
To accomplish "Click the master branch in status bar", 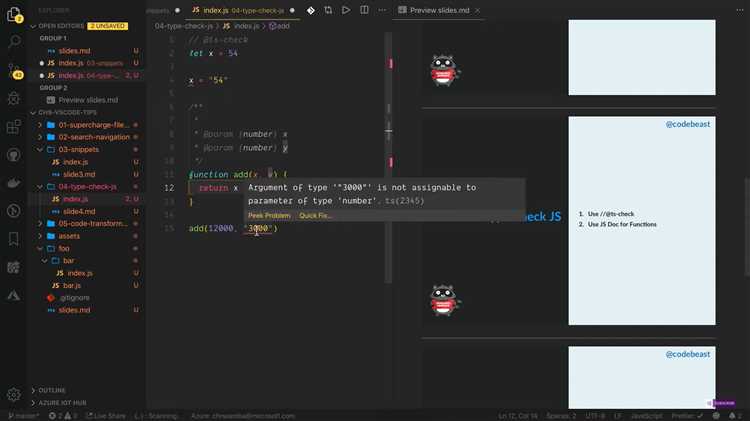I will [x=24, y=416].
